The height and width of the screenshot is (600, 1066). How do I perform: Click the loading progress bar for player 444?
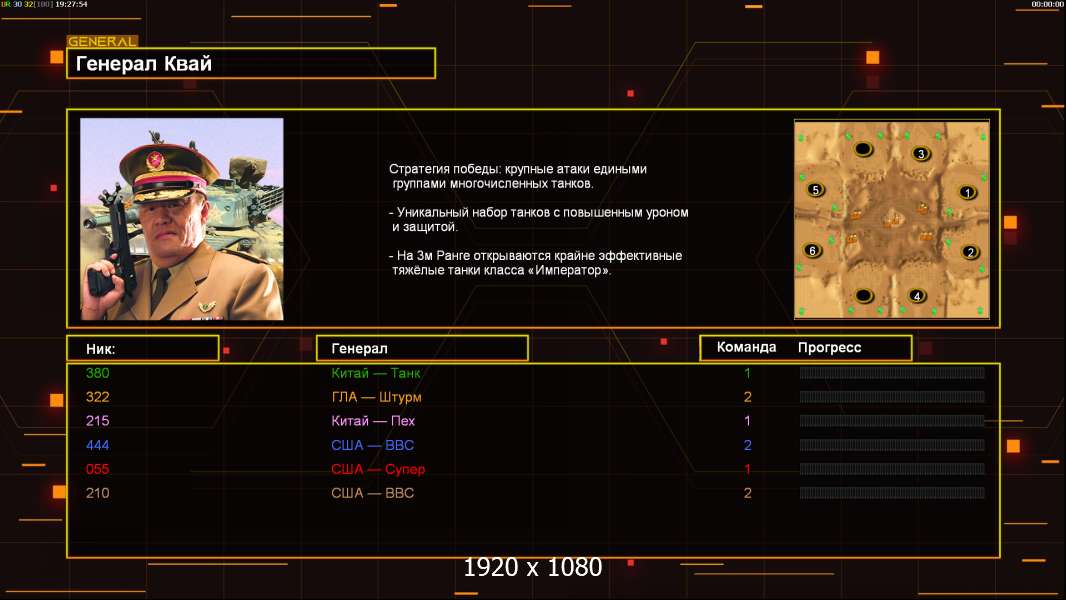tap(892, 445)
